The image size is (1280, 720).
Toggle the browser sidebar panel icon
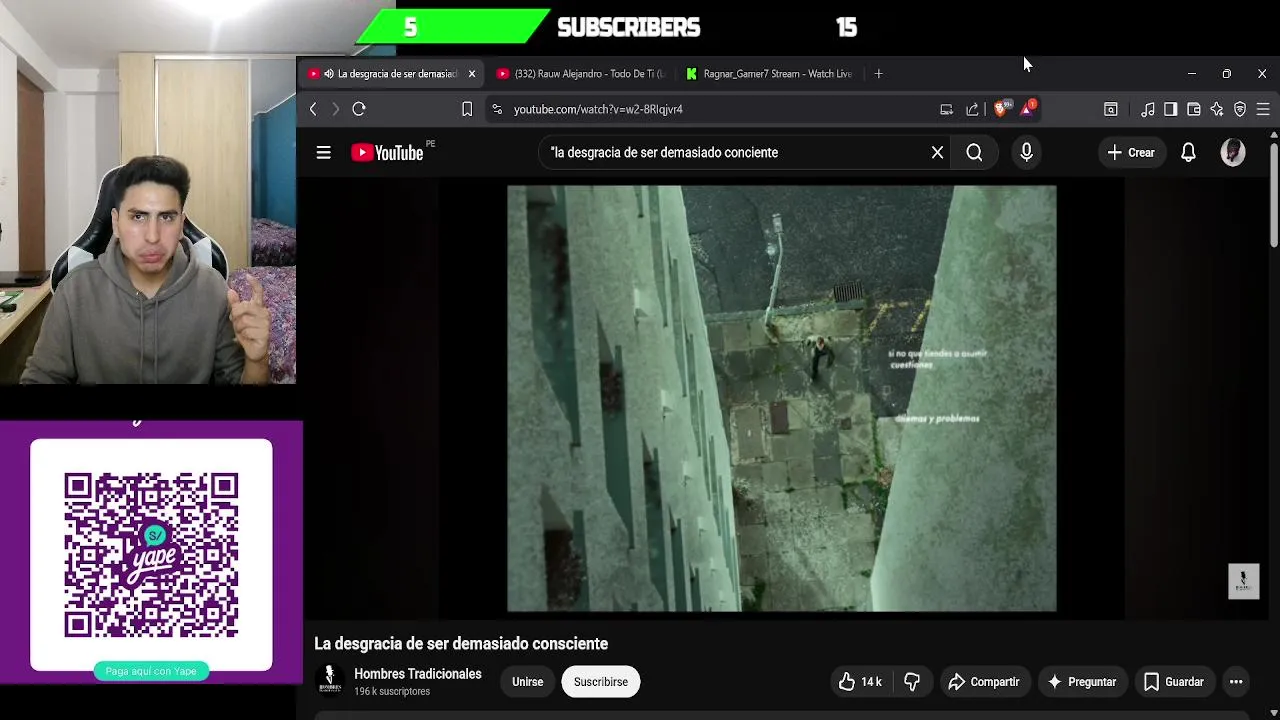pos(1170,109)
